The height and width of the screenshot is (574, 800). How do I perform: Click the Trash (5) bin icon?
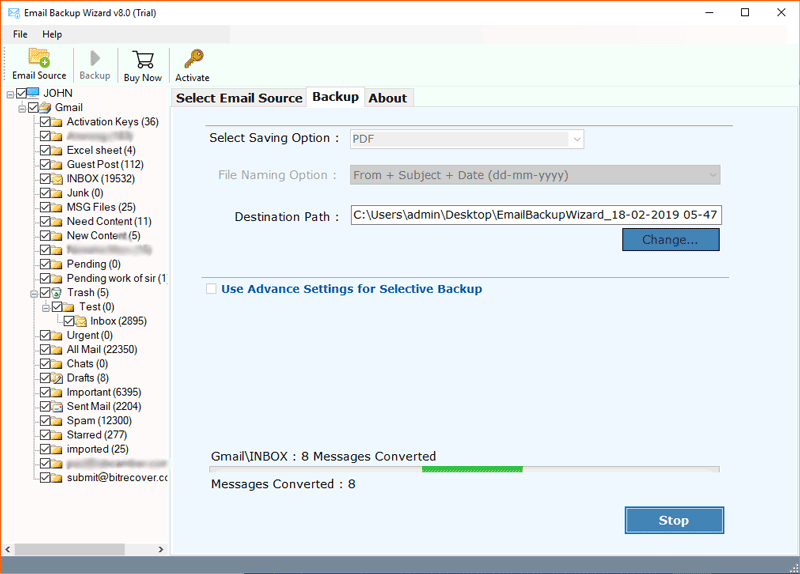tap(57, 292)
